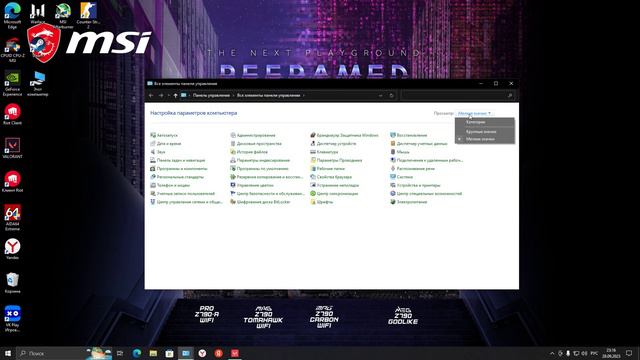This screenshot has height=360, width=640.
Task: Click the Control Panel search field
Action: click(458, 96)
